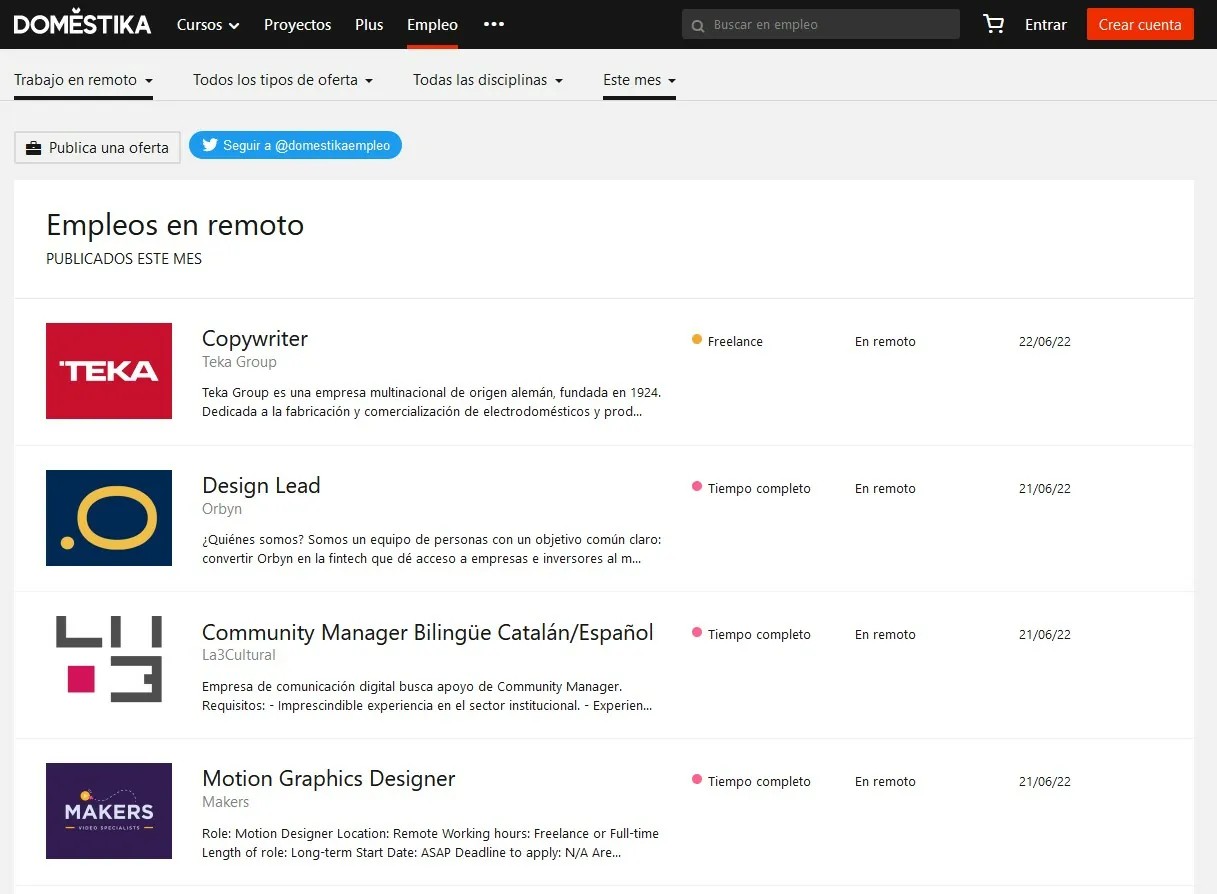Click the Orbyn company name
The width and height of the screenshot is (1217, 894).
[x=222, y=509]
